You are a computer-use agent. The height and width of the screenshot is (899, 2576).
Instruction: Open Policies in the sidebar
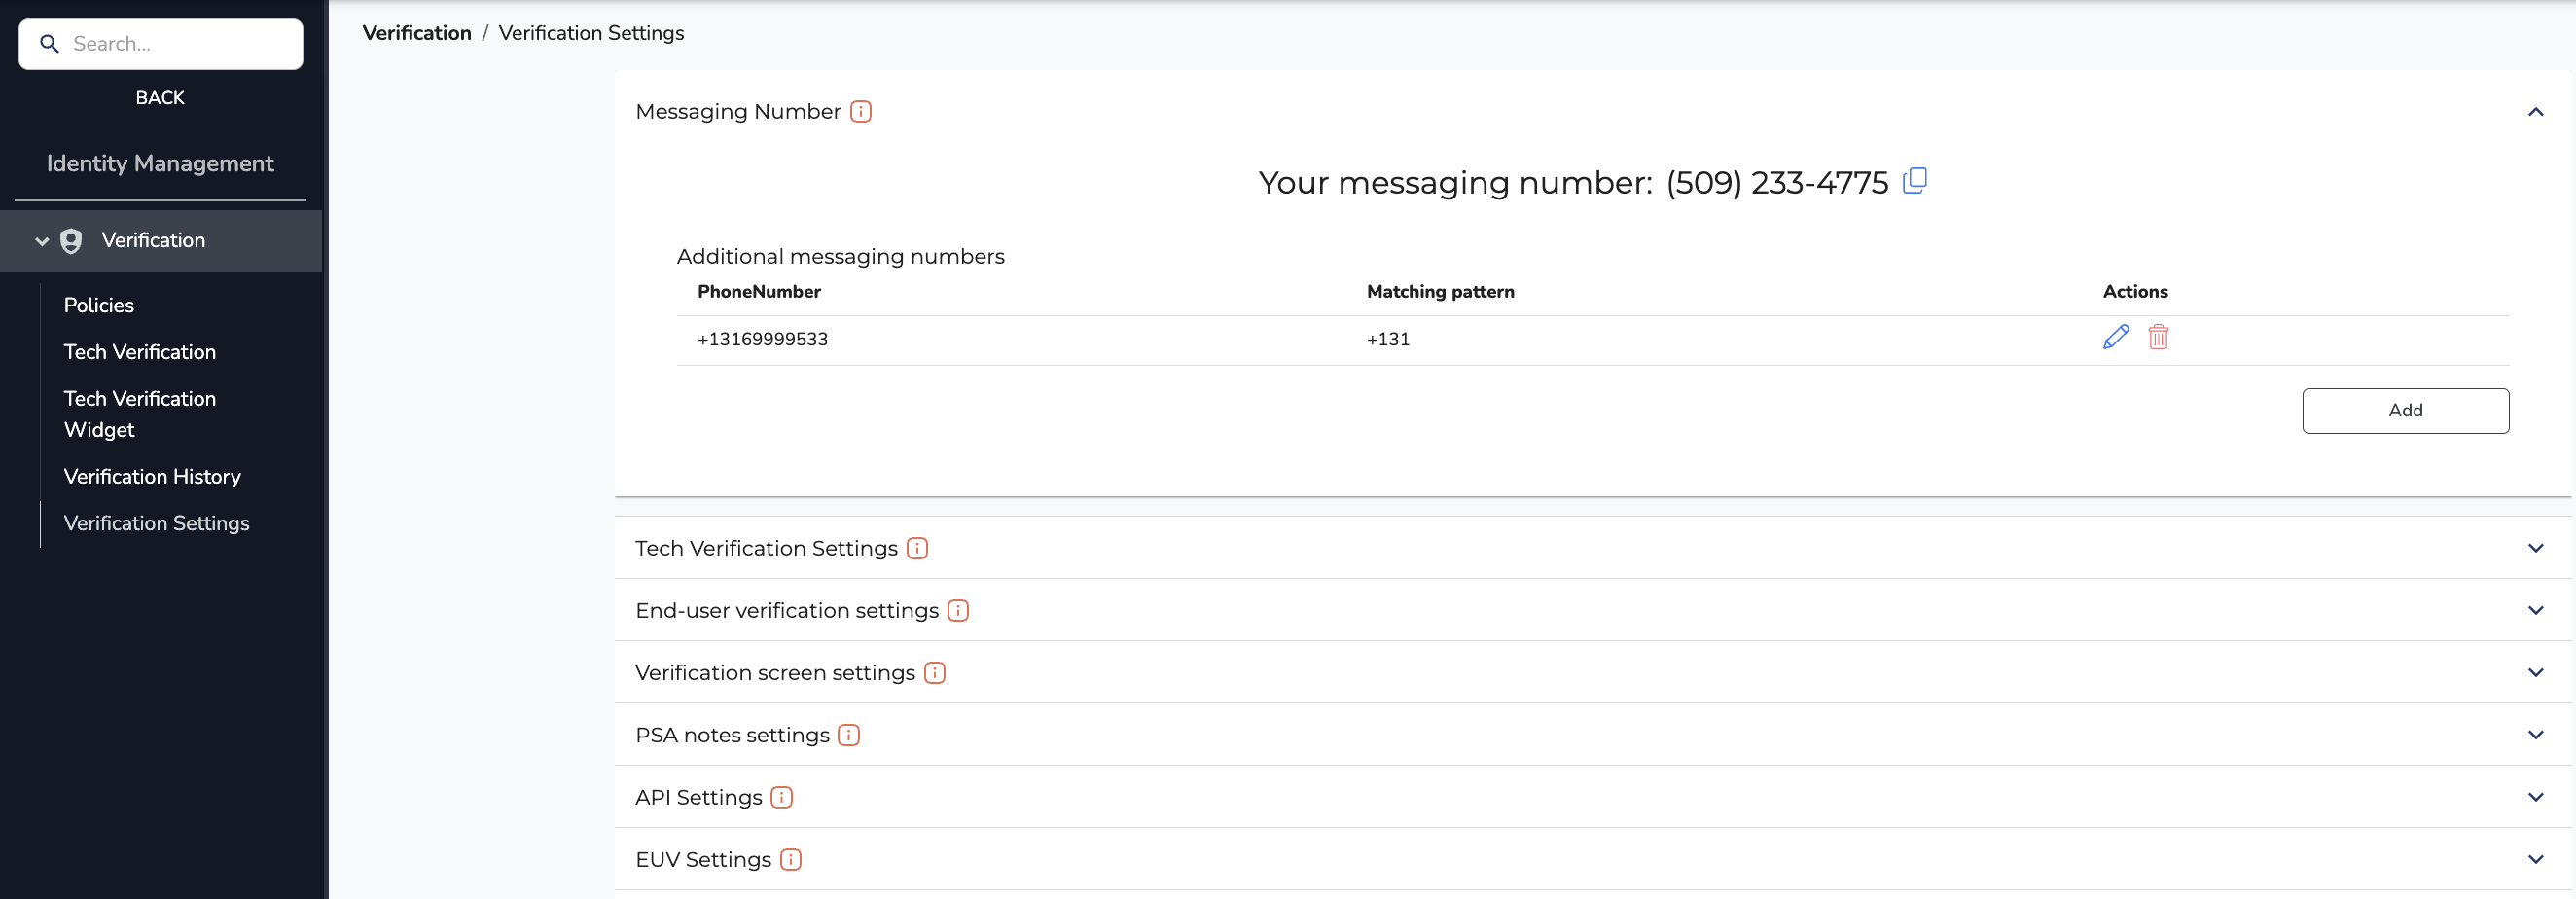point(98,305)
